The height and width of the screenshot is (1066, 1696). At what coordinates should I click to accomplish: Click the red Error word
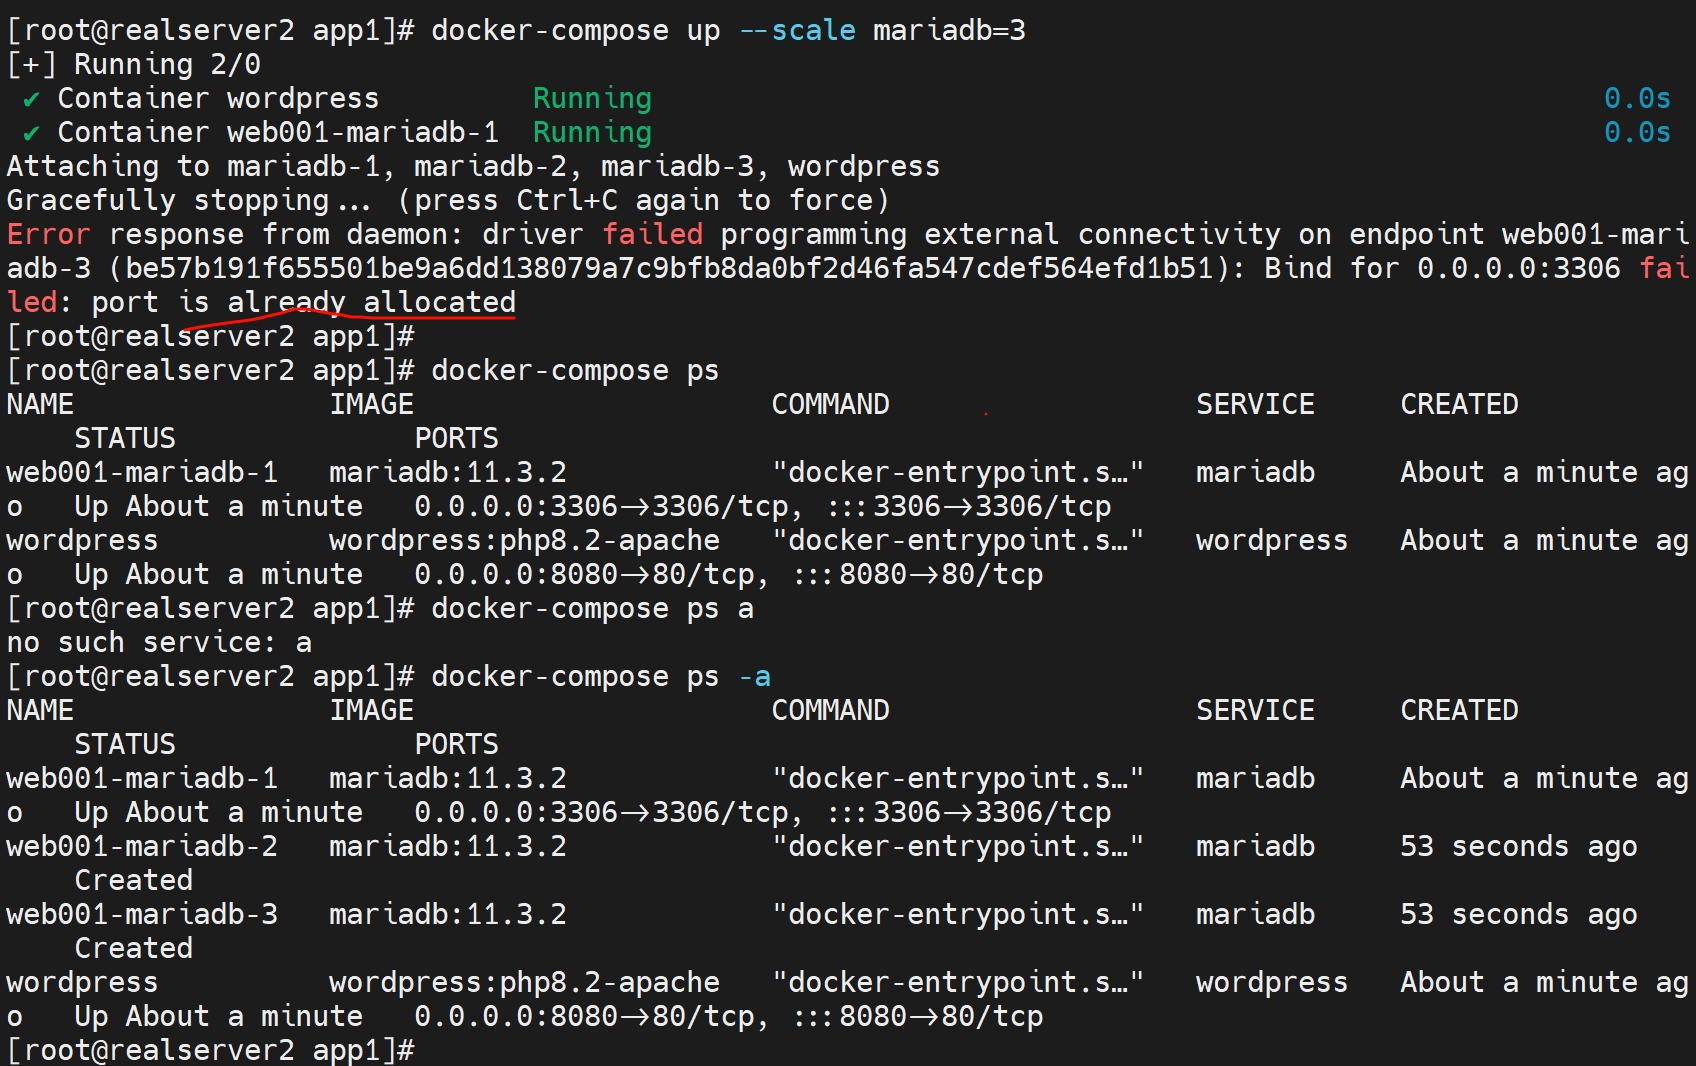tap(48, 234)
